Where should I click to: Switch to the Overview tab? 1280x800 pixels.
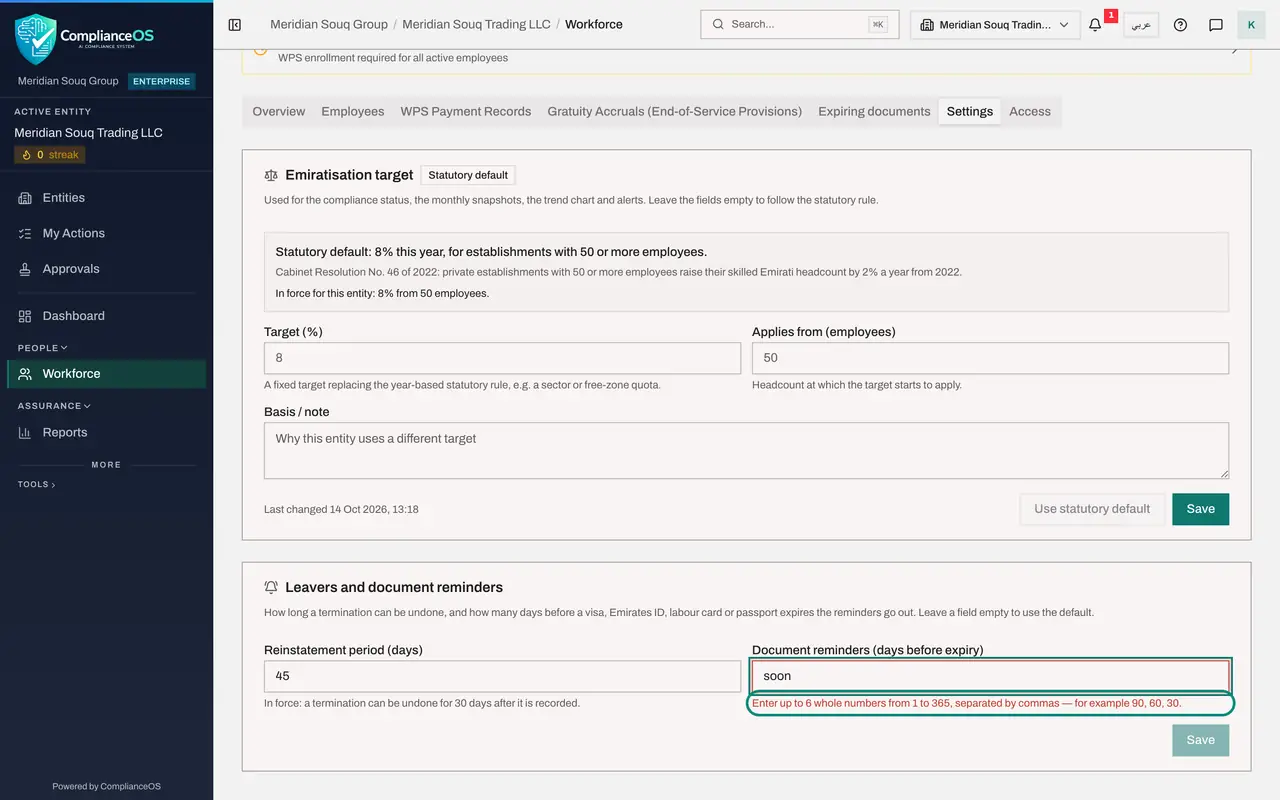coord(279,112)
